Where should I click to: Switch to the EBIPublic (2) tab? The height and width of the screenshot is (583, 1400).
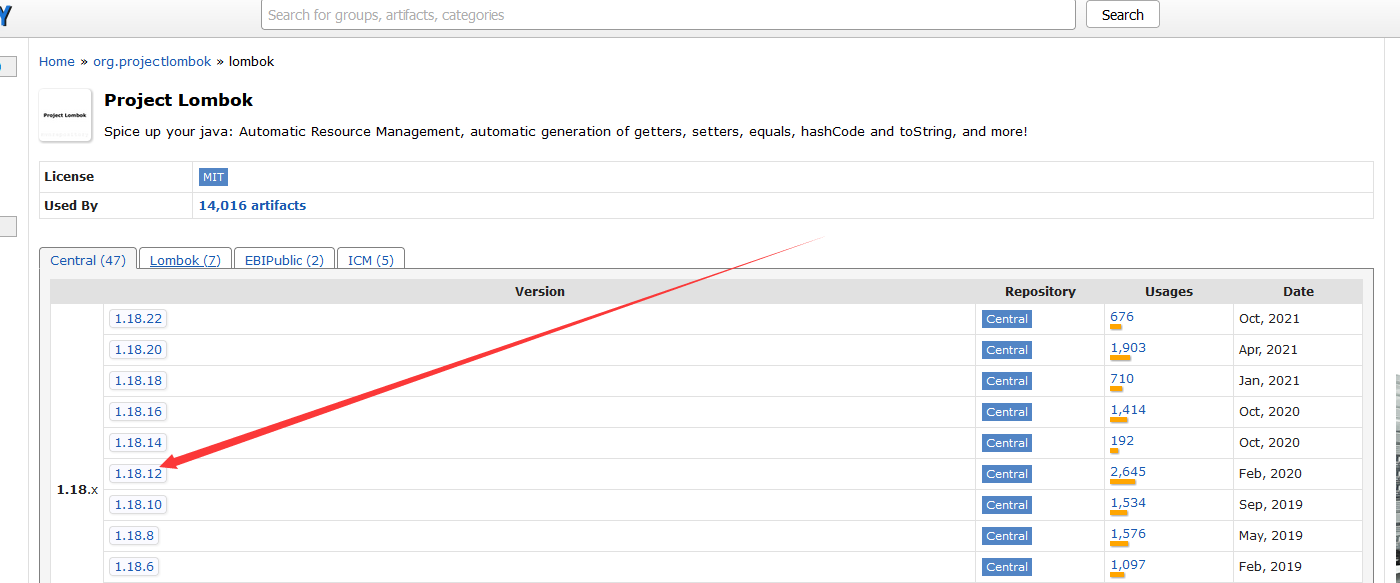tap(284, 260)
